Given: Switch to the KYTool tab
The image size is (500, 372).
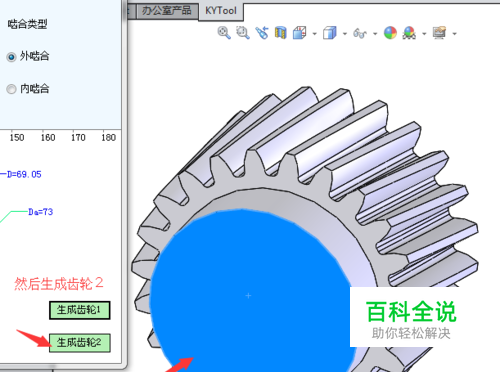Looking at the screenshot, I should [221, 11].
